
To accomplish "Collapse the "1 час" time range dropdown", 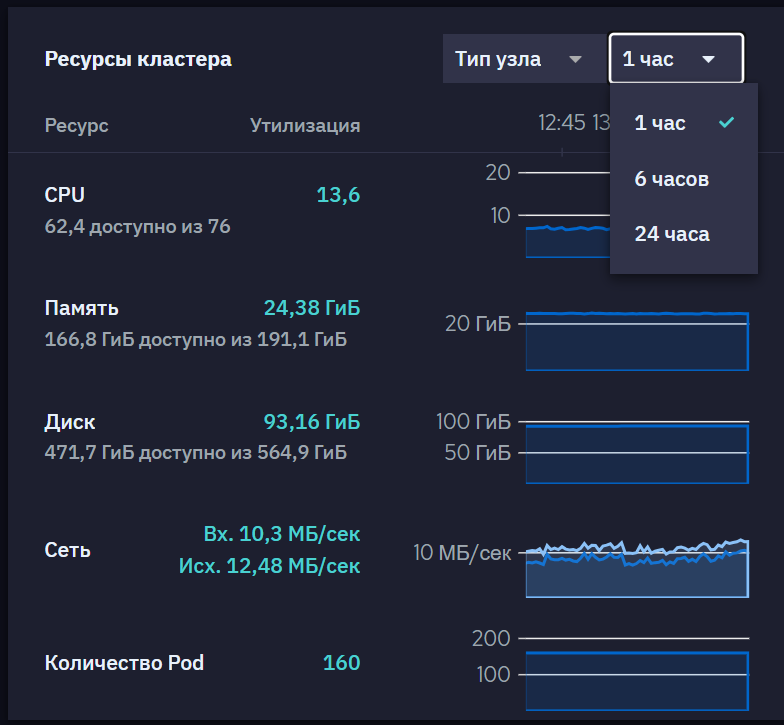I will tap(676, 58).
